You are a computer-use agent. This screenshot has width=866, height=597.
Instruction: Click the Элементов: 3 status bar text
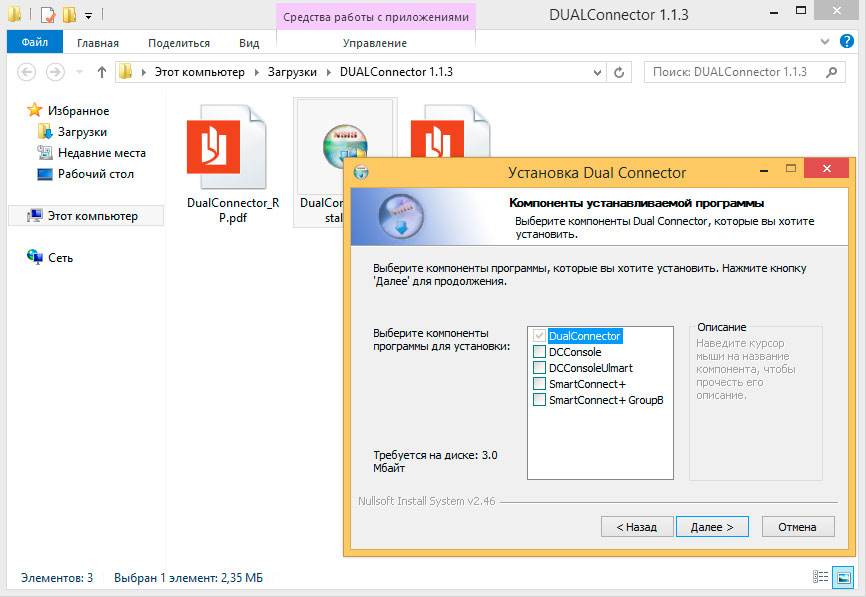coord(57,578)
